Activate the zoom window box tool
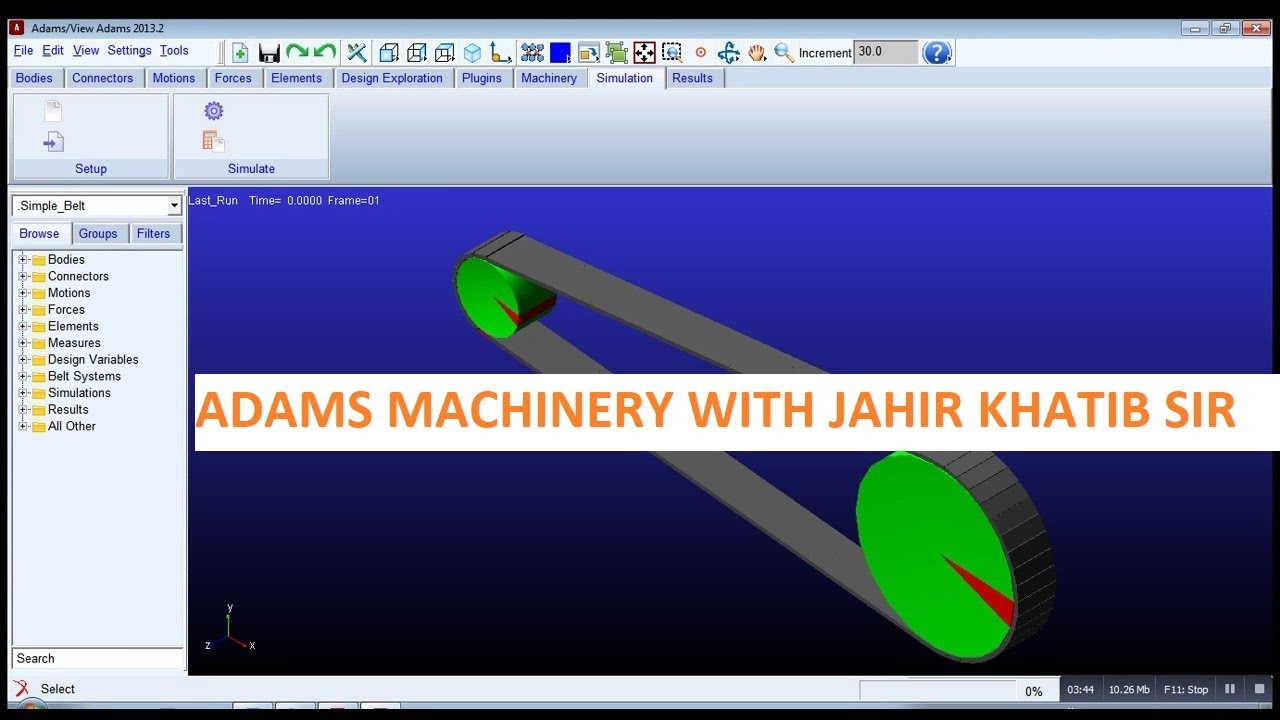 (x=672, y=53)
